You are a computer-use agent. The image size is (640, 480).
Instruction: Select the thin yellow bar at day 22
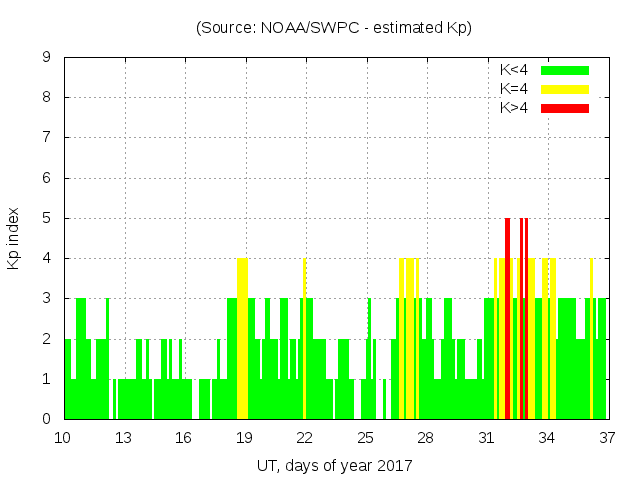tap(304, 338)
